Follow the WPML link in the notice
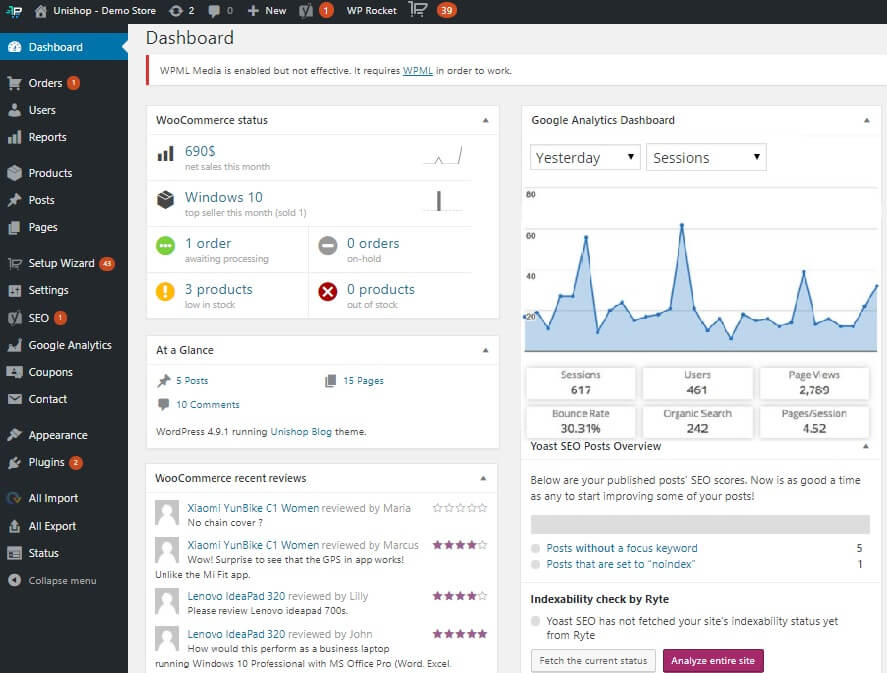This screenshot has width=887, height=673. click(x=417, y=71)
